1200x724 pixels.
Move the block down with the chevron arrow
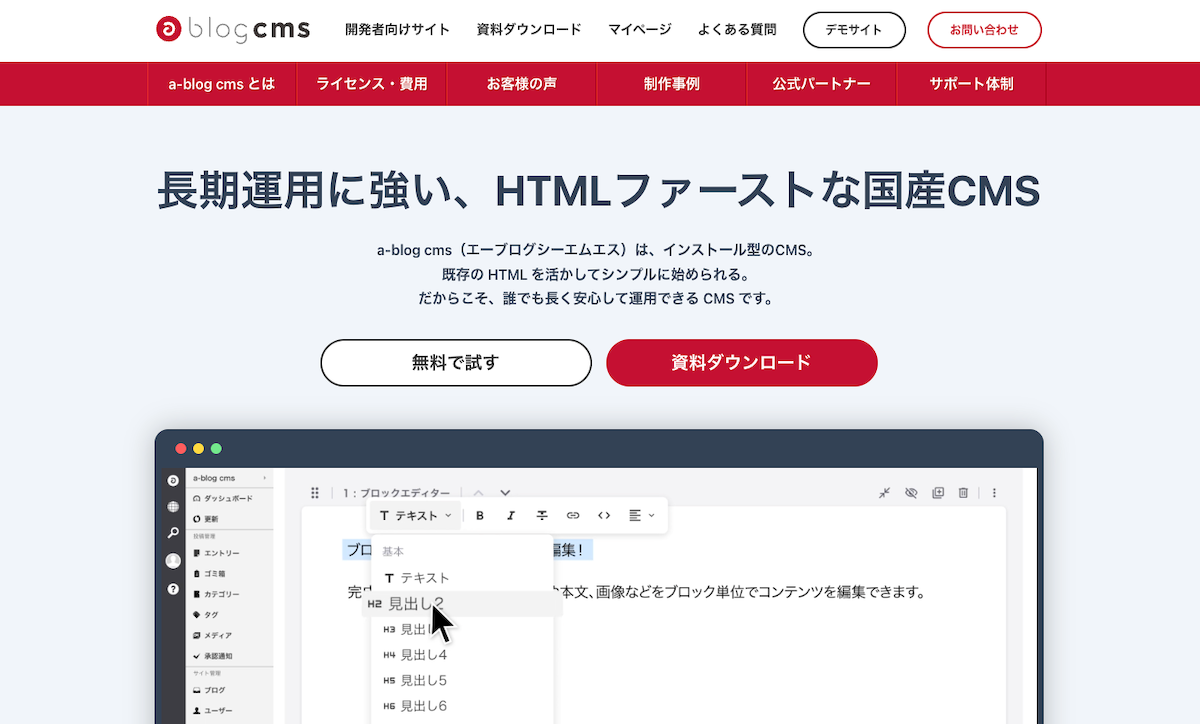pos(505,493)
